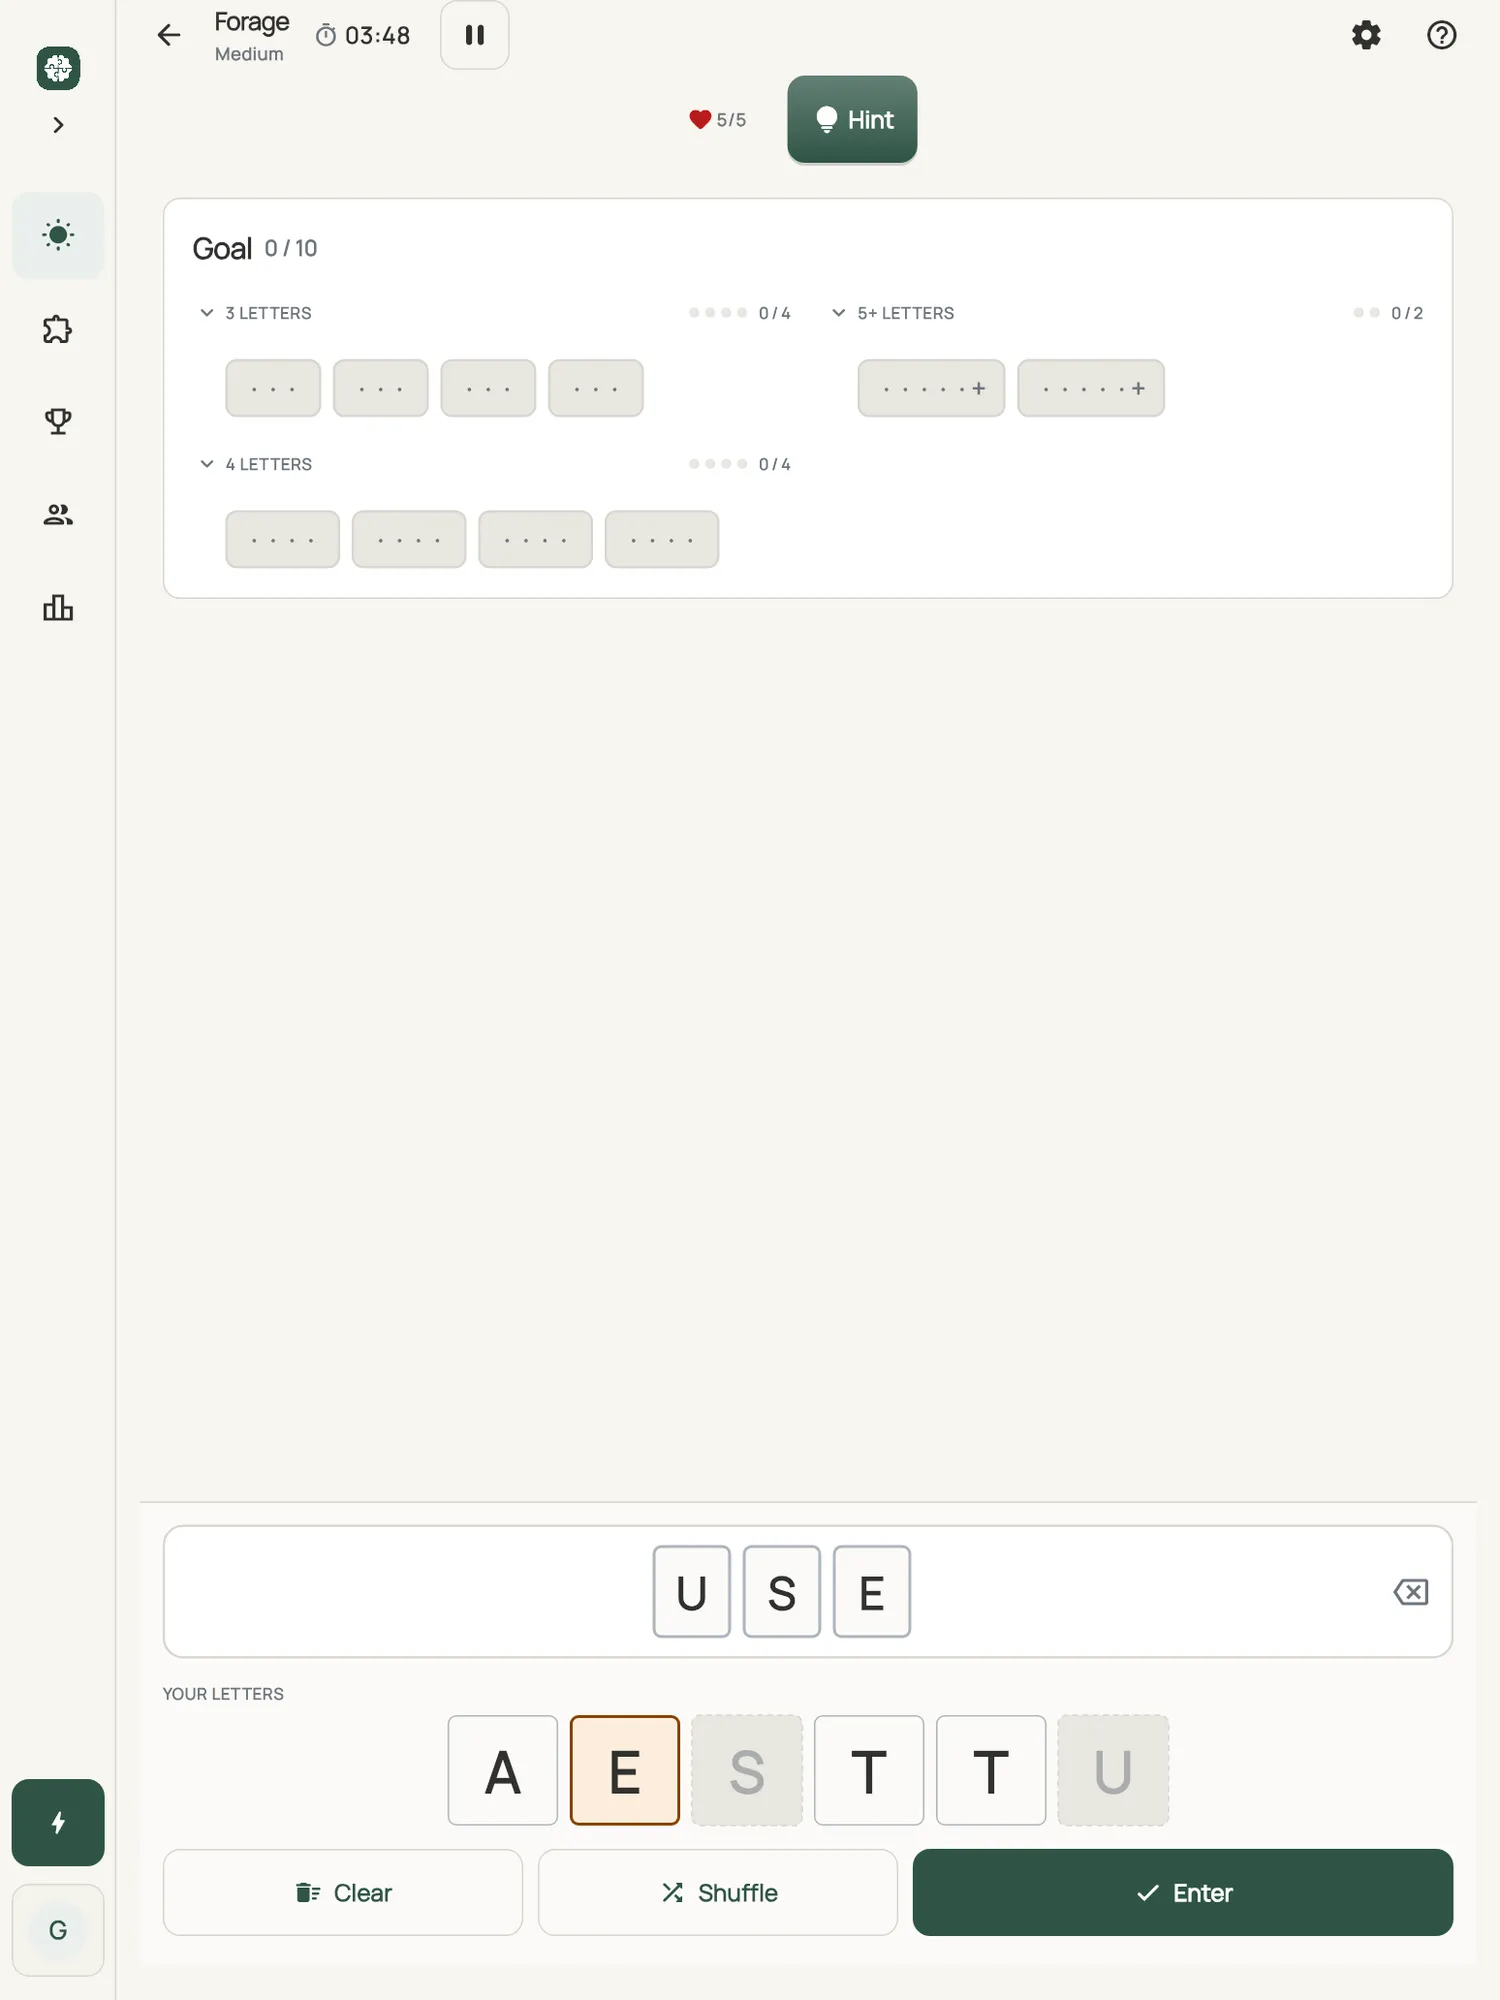The width and height of the screenshot is (1500, 2000).
Task: Click the 5/5 hearts lives indicator
Action: (718, 120)
